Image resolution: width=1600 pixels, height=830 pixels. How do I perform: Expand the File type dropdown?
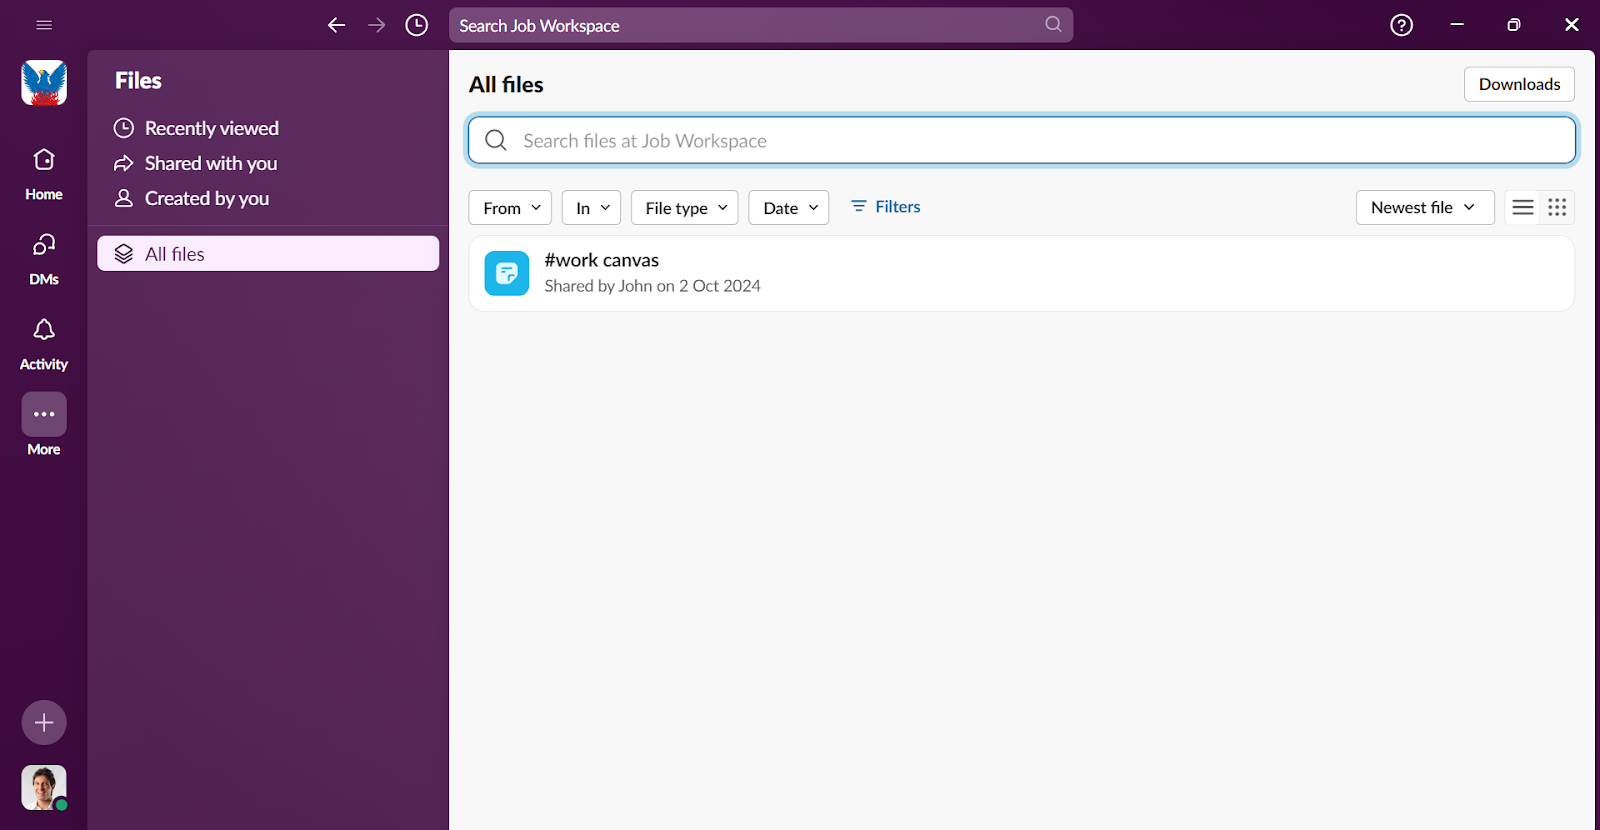point(685,208)
